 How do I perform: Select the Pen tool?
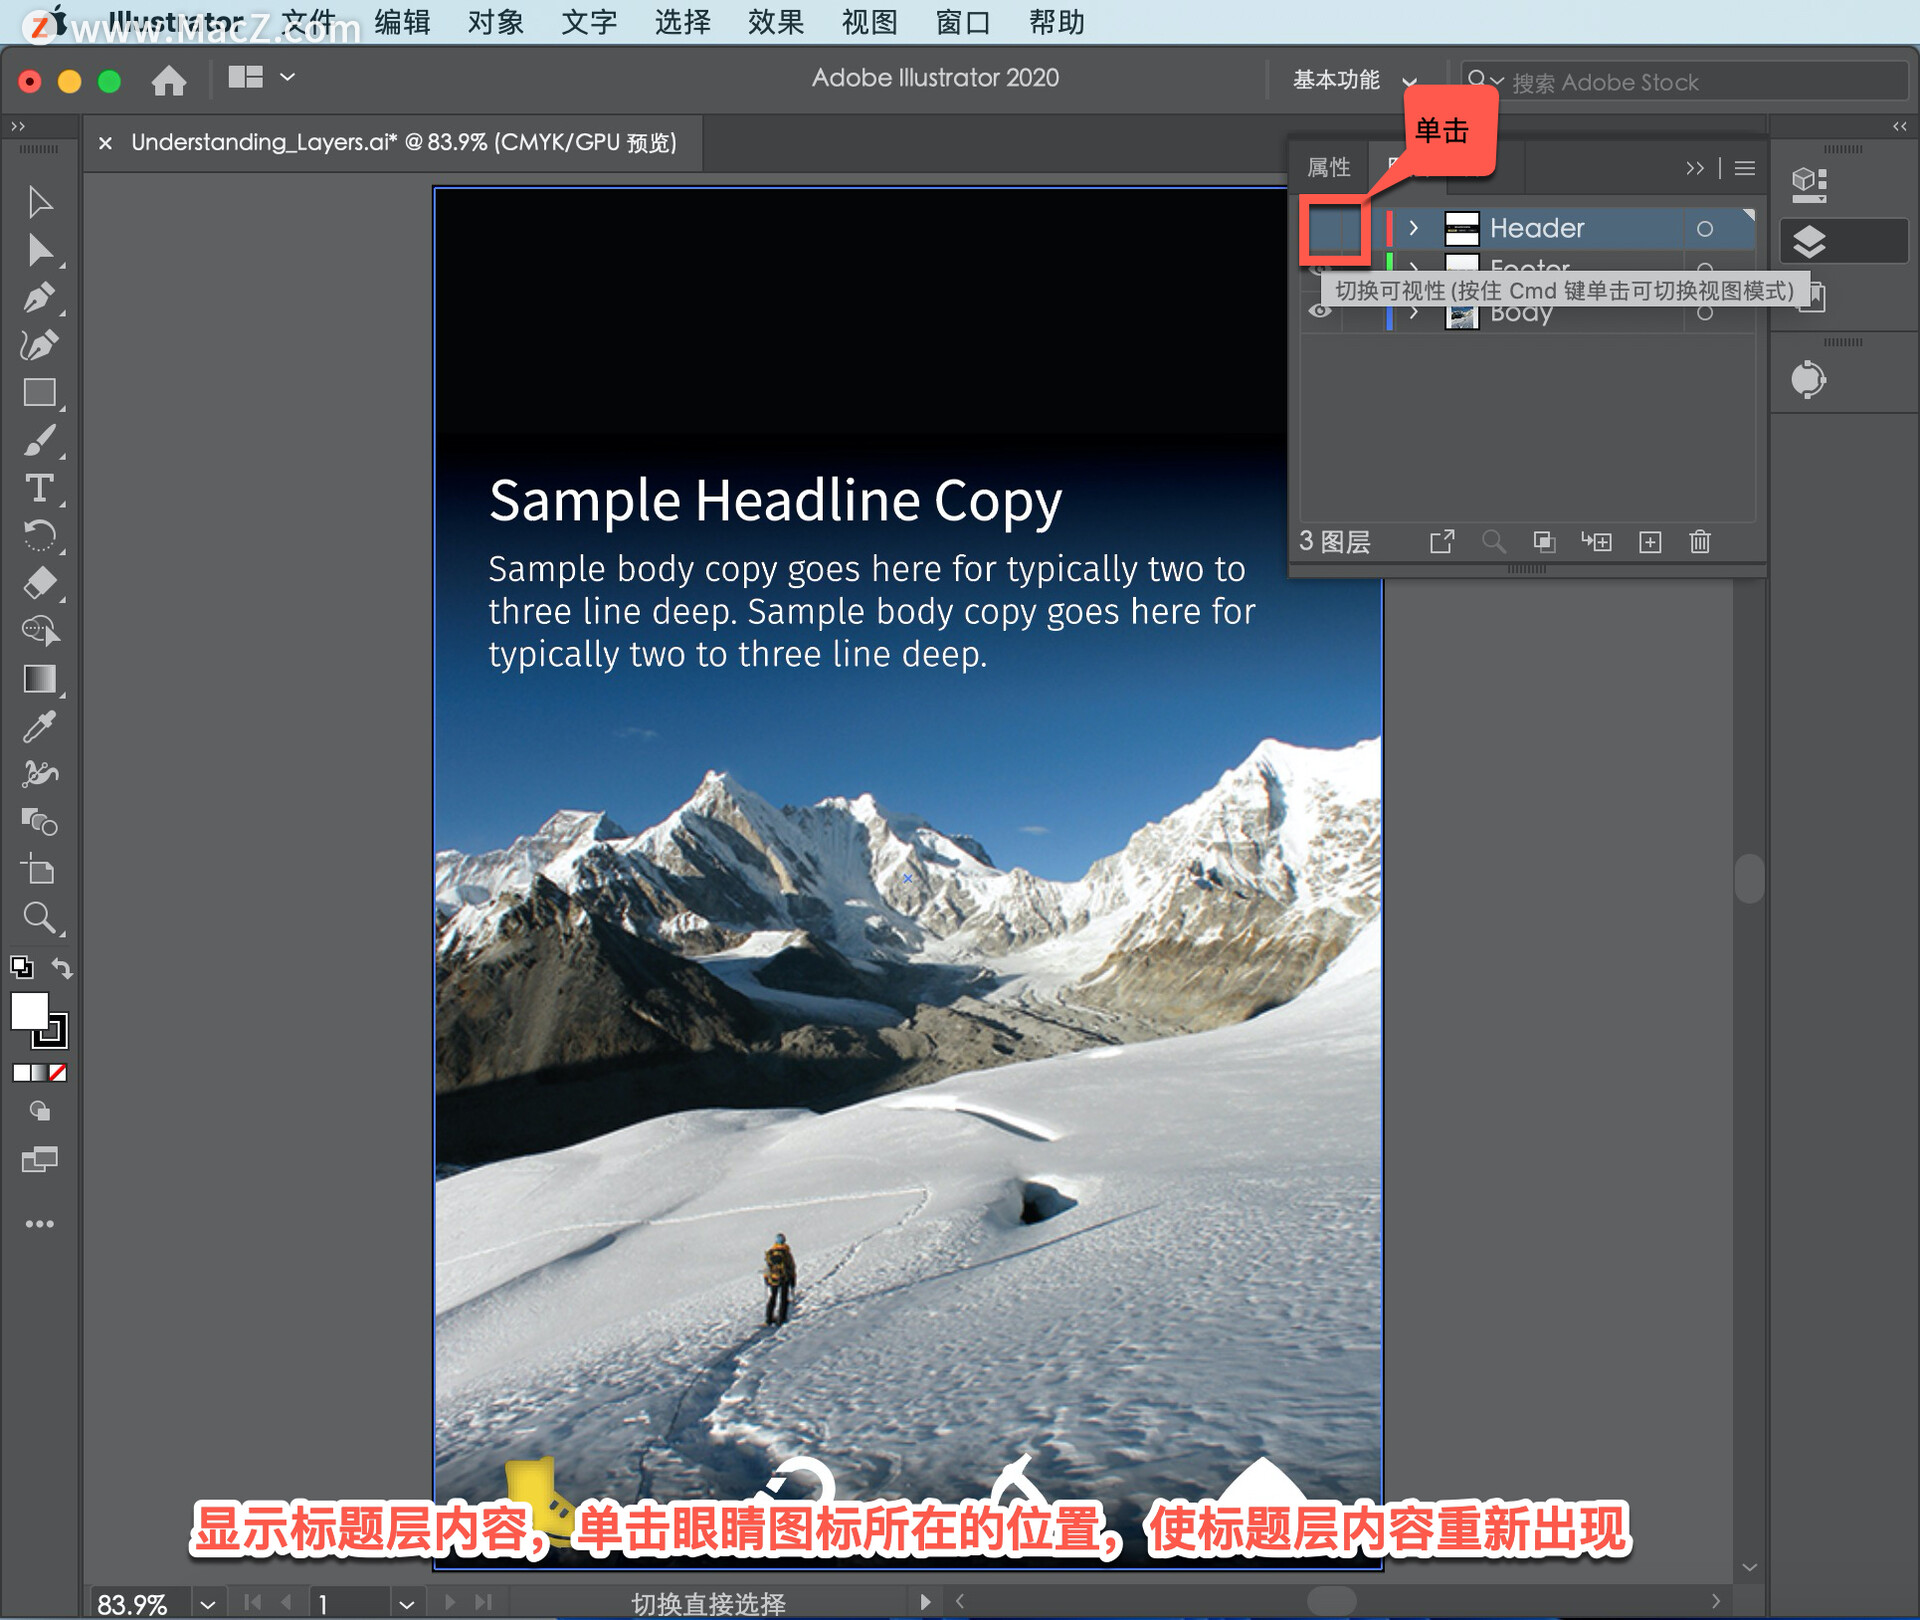[x=39, y=298]
